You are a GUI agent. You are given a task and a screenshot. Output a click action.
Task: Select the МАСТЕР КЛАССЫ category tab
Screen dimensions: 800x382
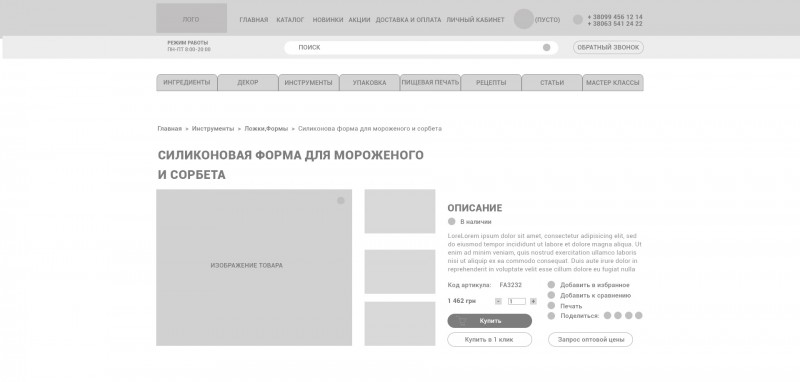pyautogui.click(x=613, y=83)
